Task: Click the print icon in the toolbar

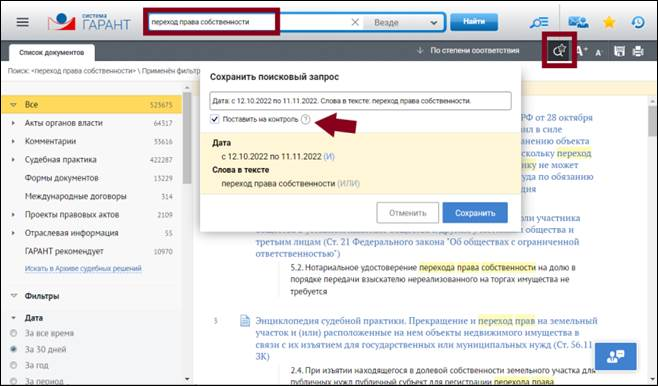Action: pyautogui.click(x=638, y=51)
